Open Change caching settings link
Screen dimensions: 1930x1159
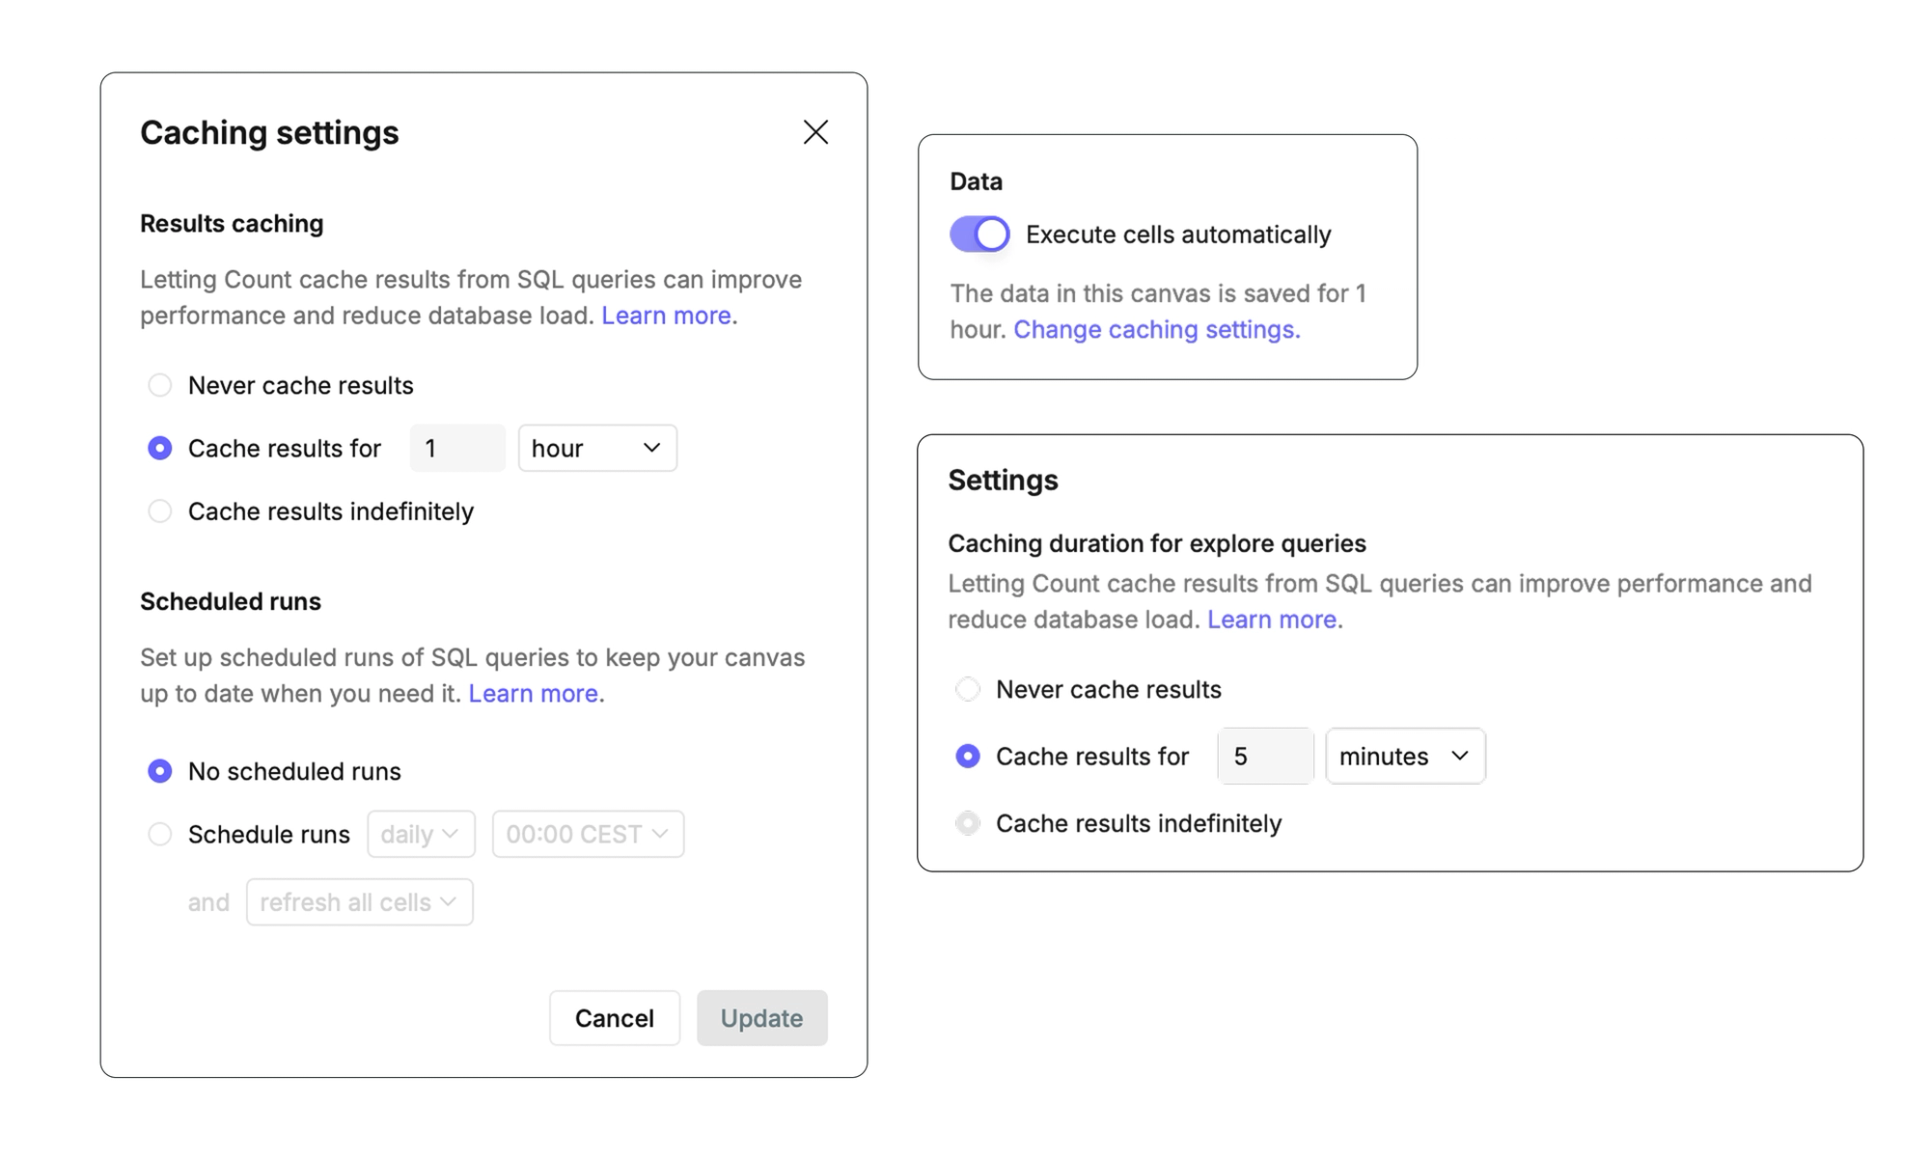coord(1155,329)
